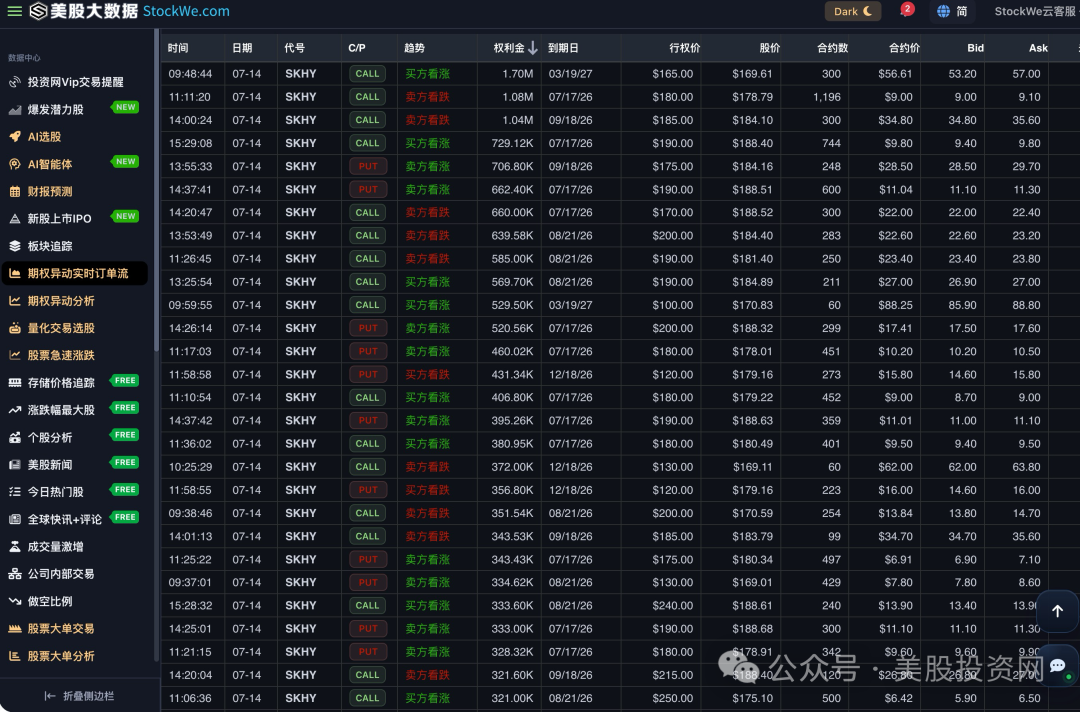This screenshot has height=712, width=1080.
Task: Click the AI智能体 icon
Action: point(14,164)
